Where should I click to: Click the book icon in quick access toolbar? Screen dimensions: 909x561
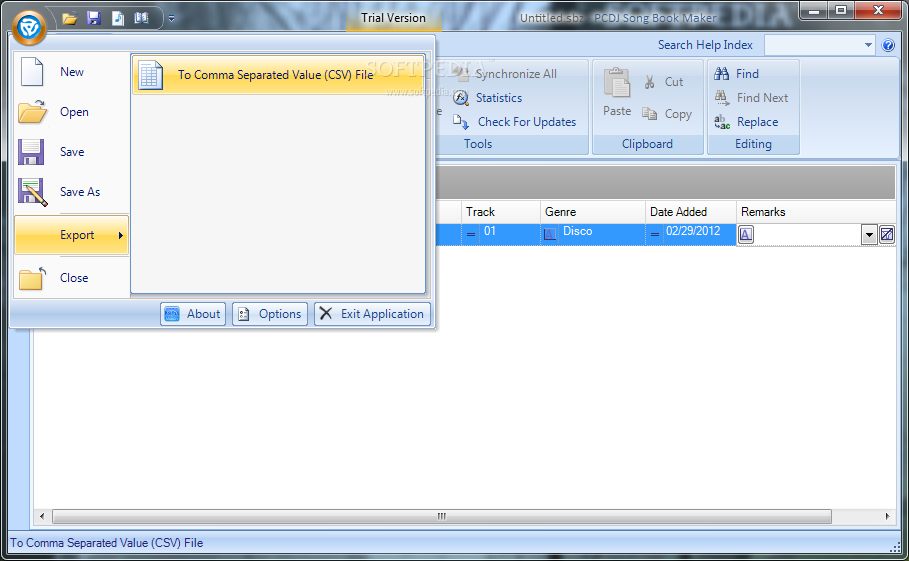coord(141,19)
